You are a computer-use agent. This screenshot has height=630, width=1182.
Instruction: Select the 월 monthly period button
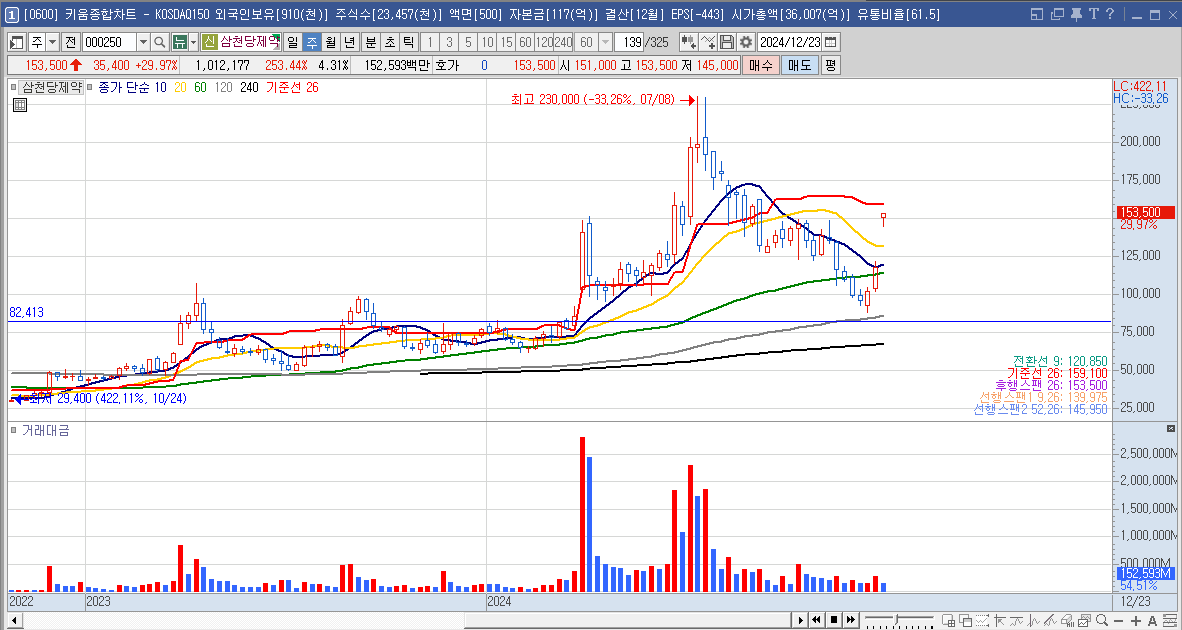click(x=331, y=42)
